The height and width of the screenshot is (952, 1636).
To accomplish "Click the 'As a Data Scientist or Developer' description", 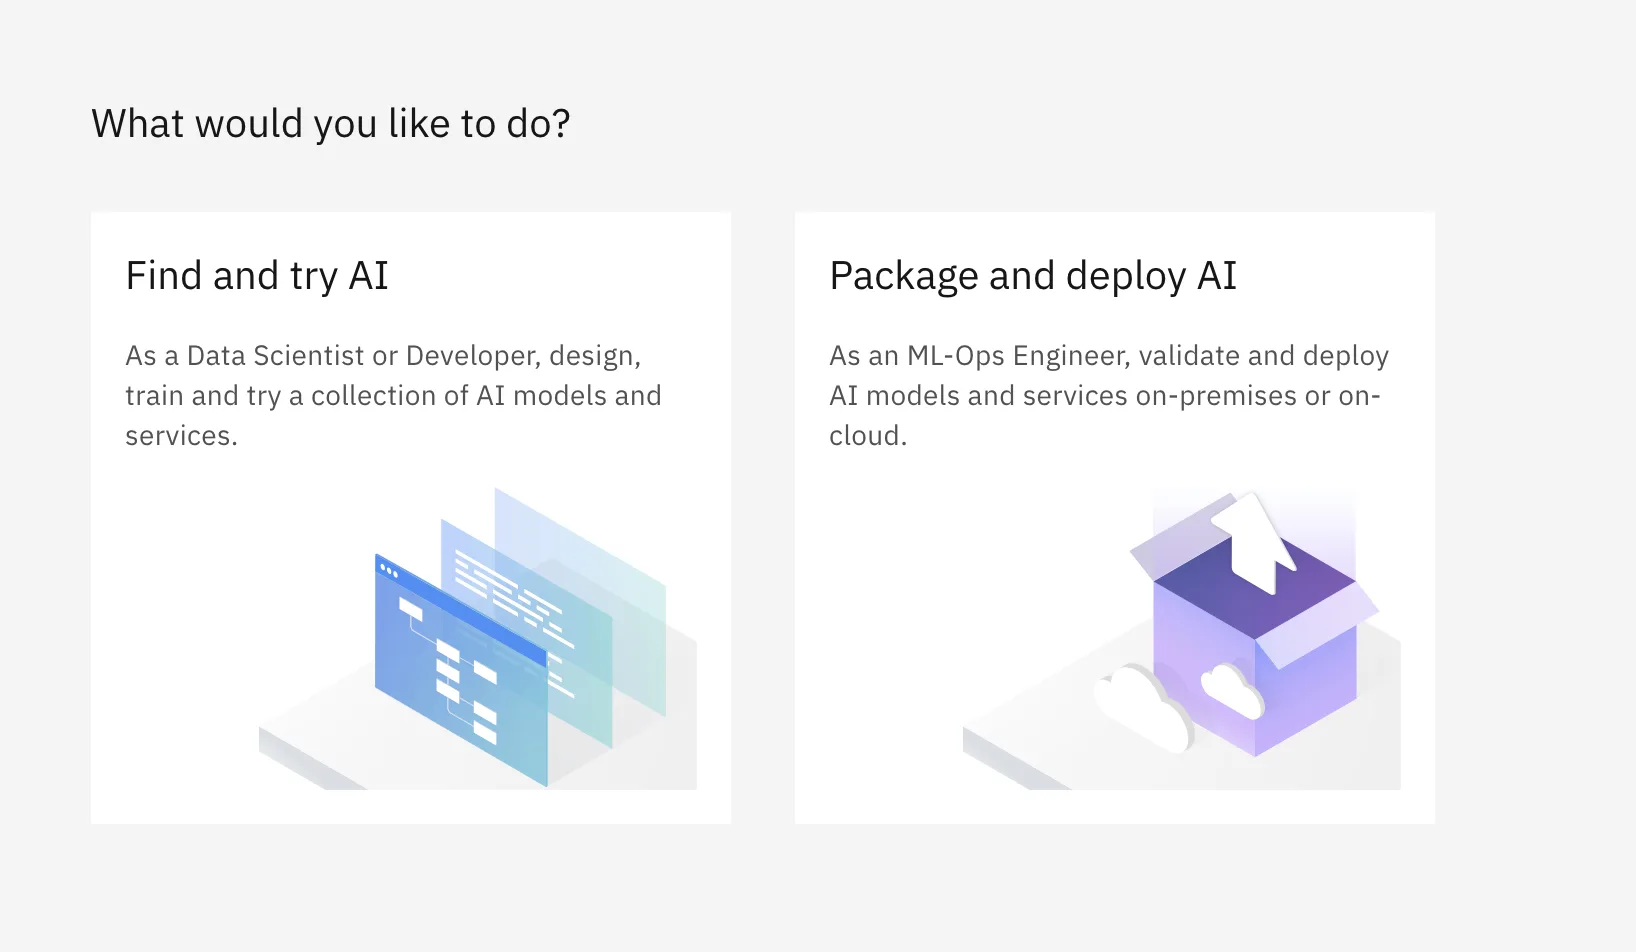I will click(393, 396).
